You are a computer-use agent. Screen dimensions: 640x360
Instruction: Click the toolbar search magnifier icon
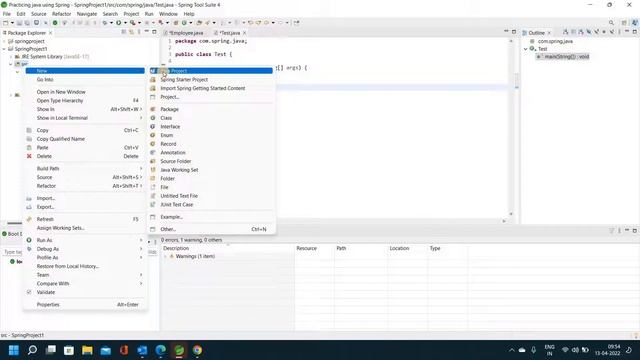pos(611,23)
